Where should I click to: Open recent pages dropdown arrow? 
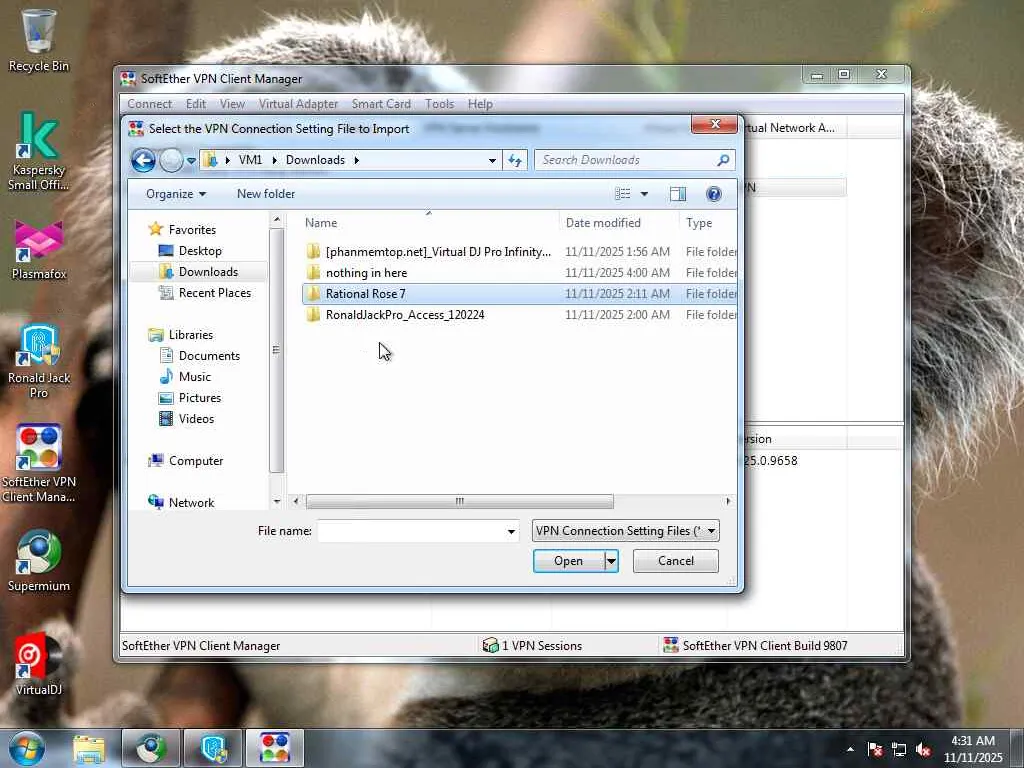click(x=191, y=161)
